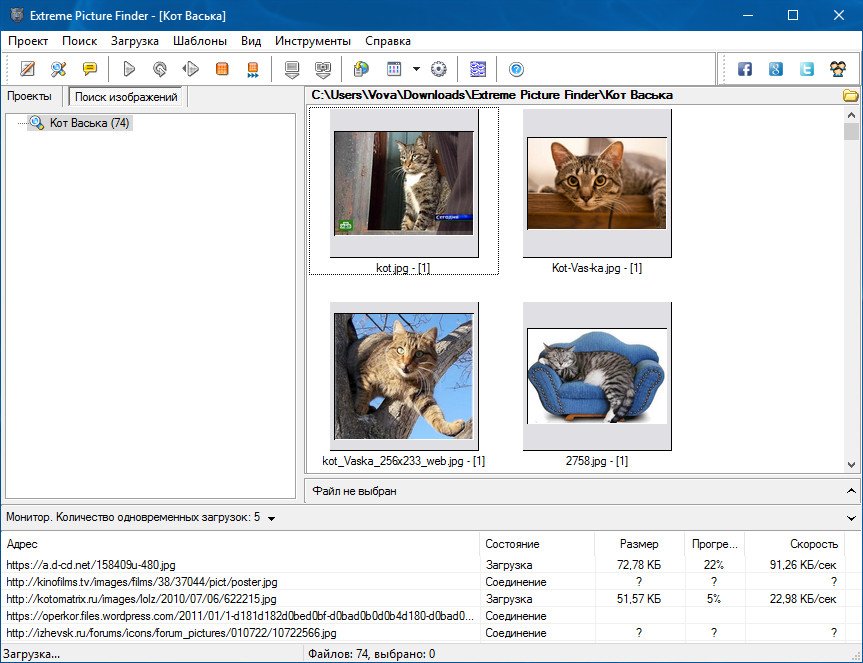The width and height of the screenshot is (863, 663).
Task: Open the image search tool icon
Action: coord(58,69)
